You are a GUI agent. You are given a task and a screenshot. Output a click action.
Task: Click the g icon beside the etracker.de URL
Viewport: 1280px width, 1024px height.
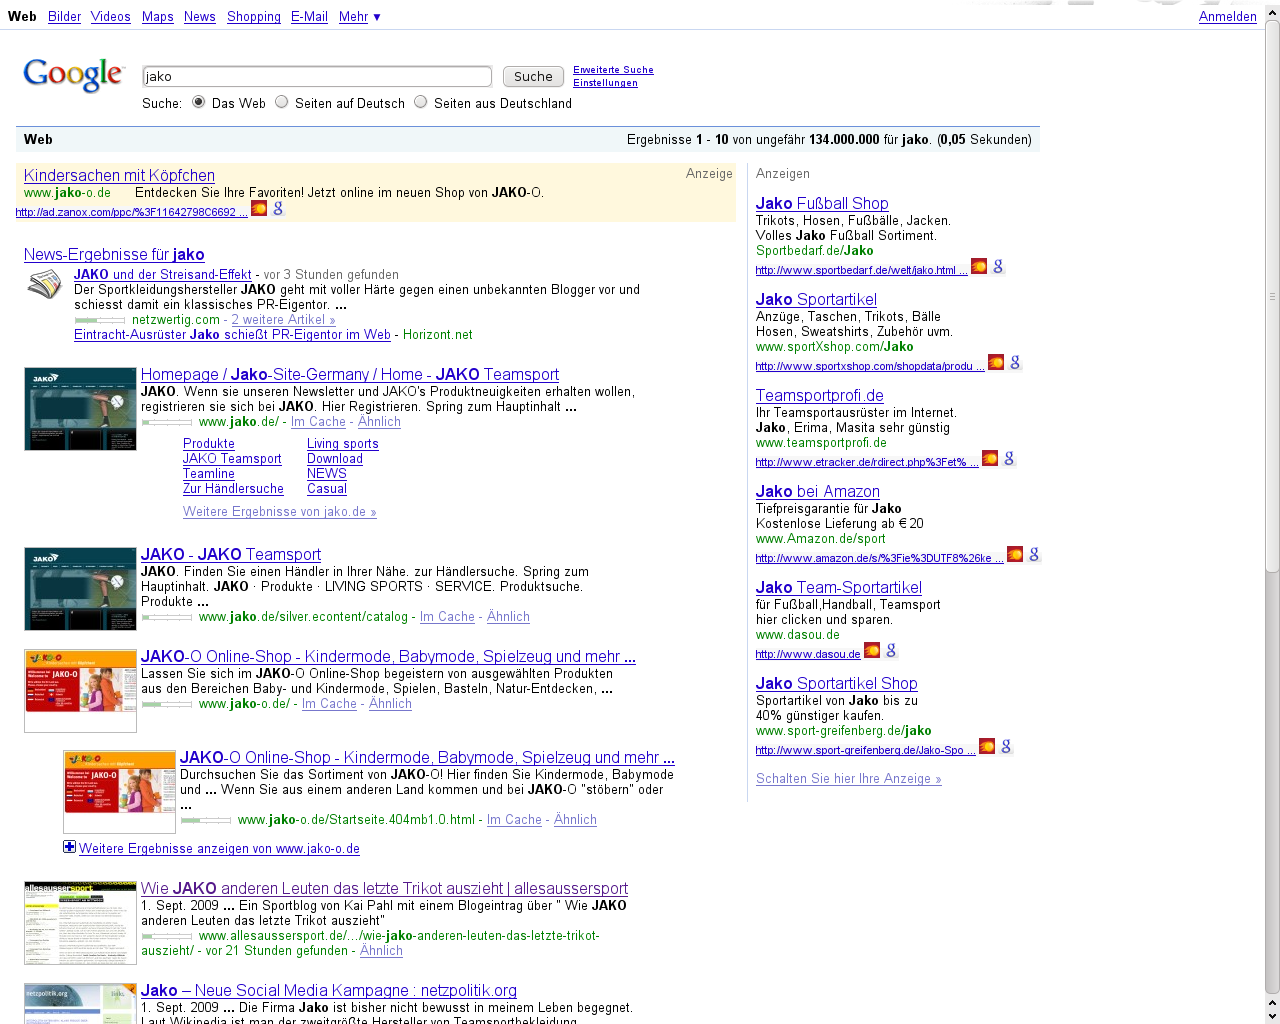[1009, 458]
